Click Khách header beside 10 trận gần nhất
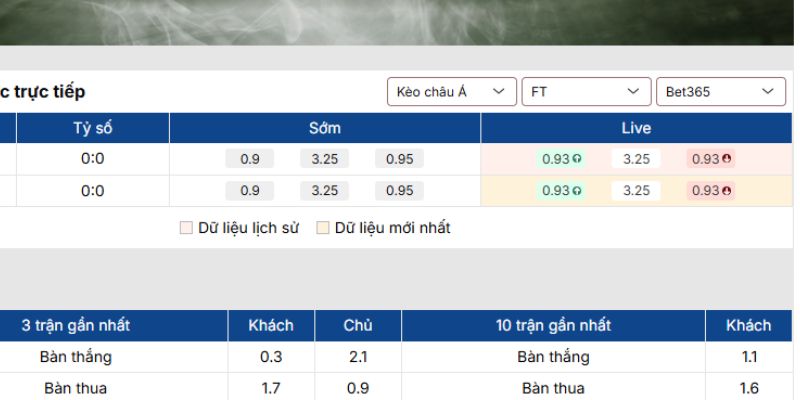Screen dimensions: 800x400 tap(748, 326)
